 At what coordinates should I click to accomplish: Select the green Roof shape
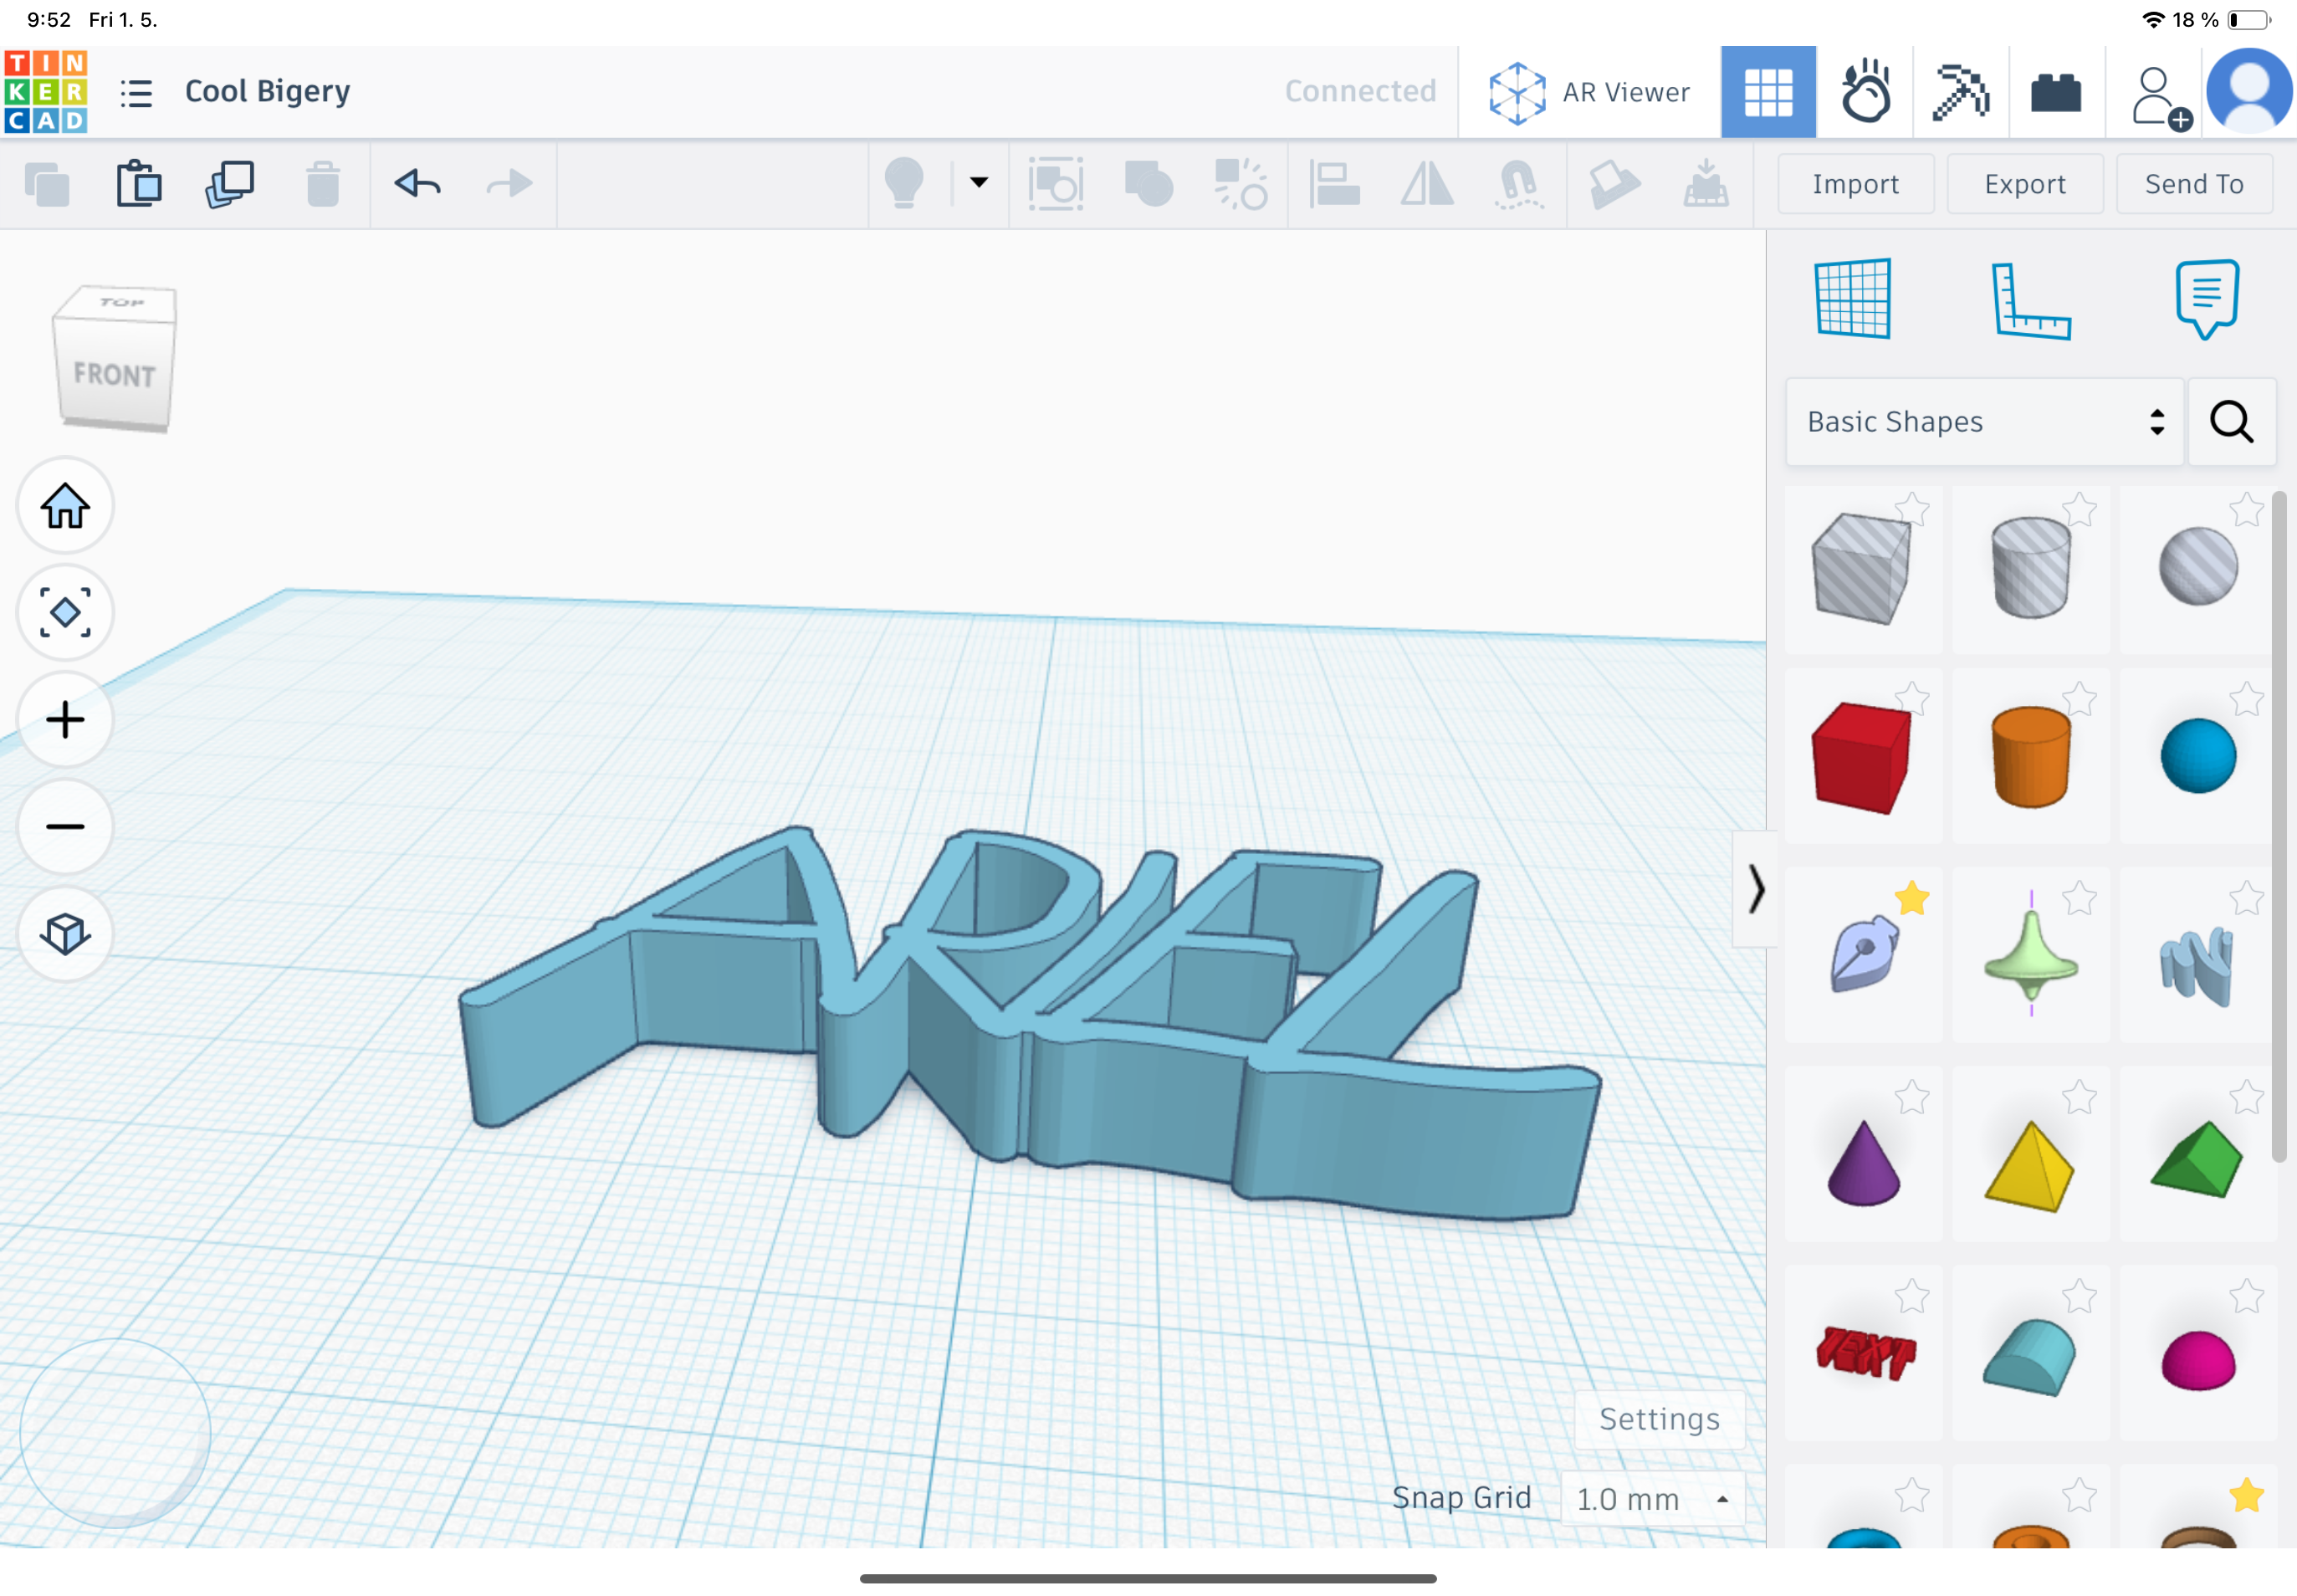(2197, 1160)
